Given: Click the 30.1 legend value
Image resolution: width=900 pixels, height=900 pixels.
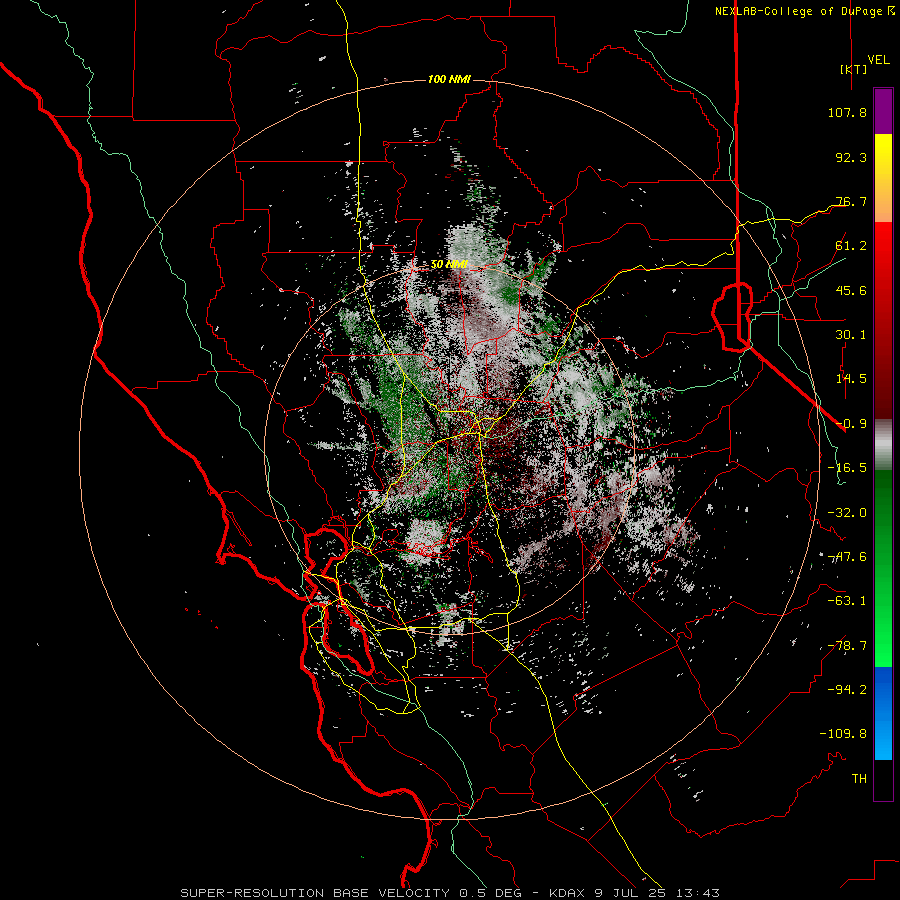Looking at the screenshot, I should (x=851, y=335).
